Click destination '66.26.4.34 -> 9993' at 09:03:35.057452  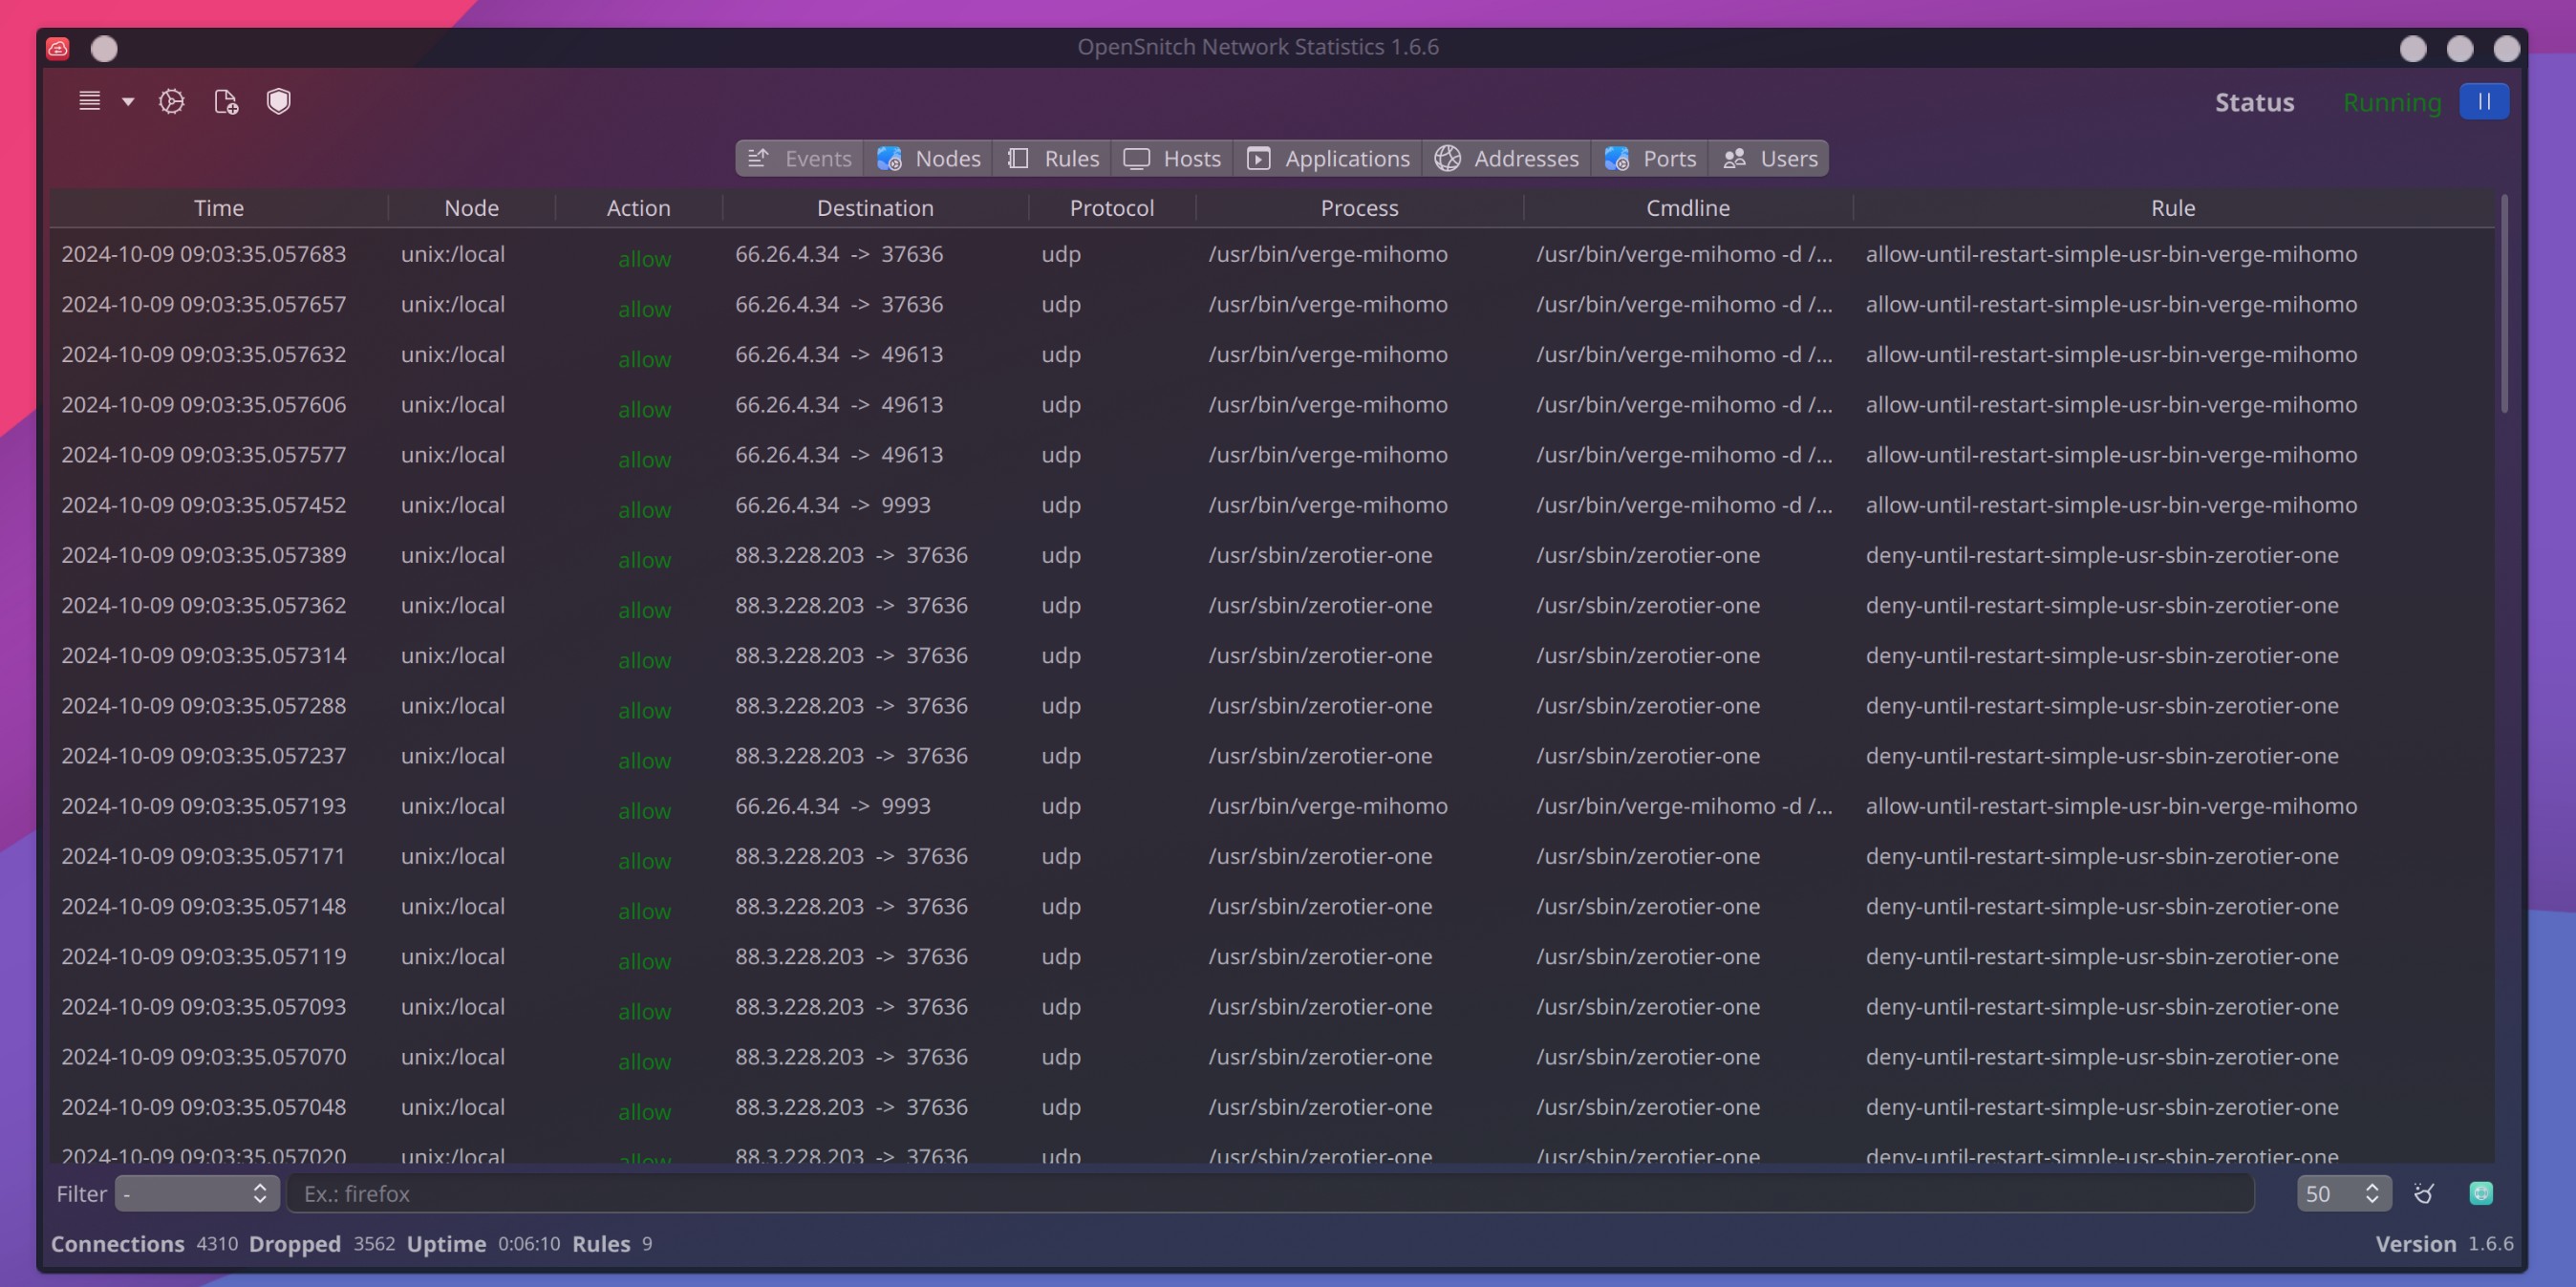(833, 505)
